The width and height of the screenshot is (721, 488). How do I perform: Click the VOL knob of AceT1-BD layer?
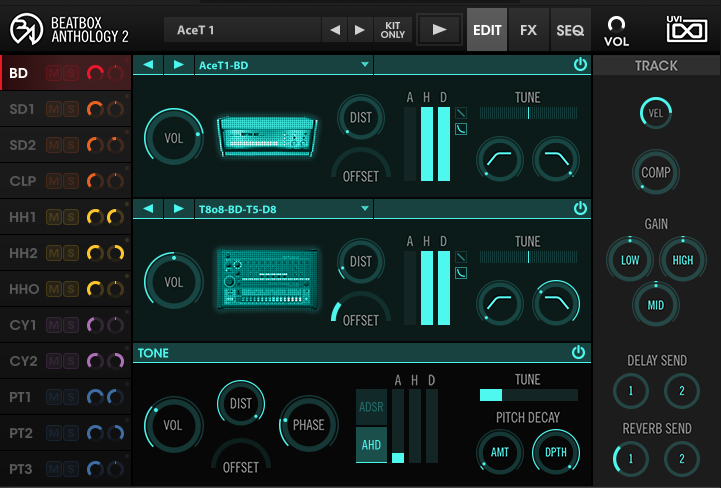[174, 138]
